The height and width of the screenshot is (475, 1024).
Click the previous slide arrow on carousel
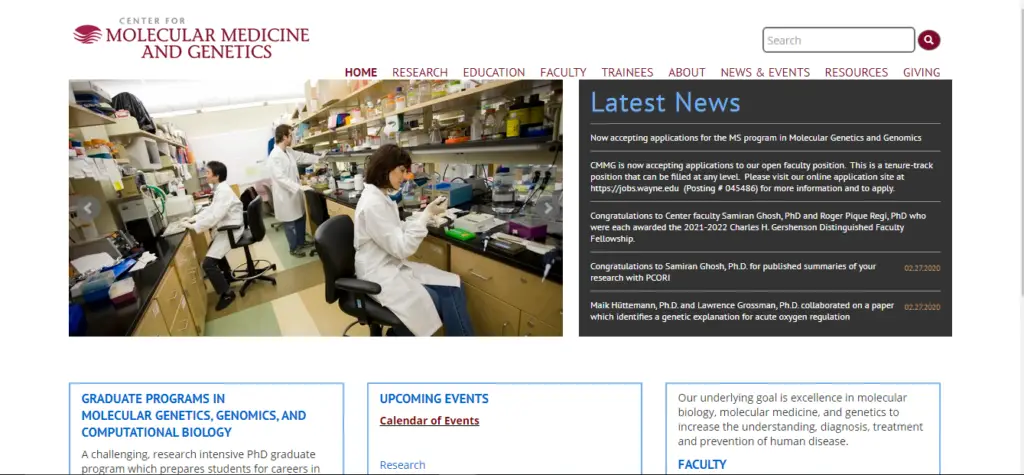click(87, 208)
